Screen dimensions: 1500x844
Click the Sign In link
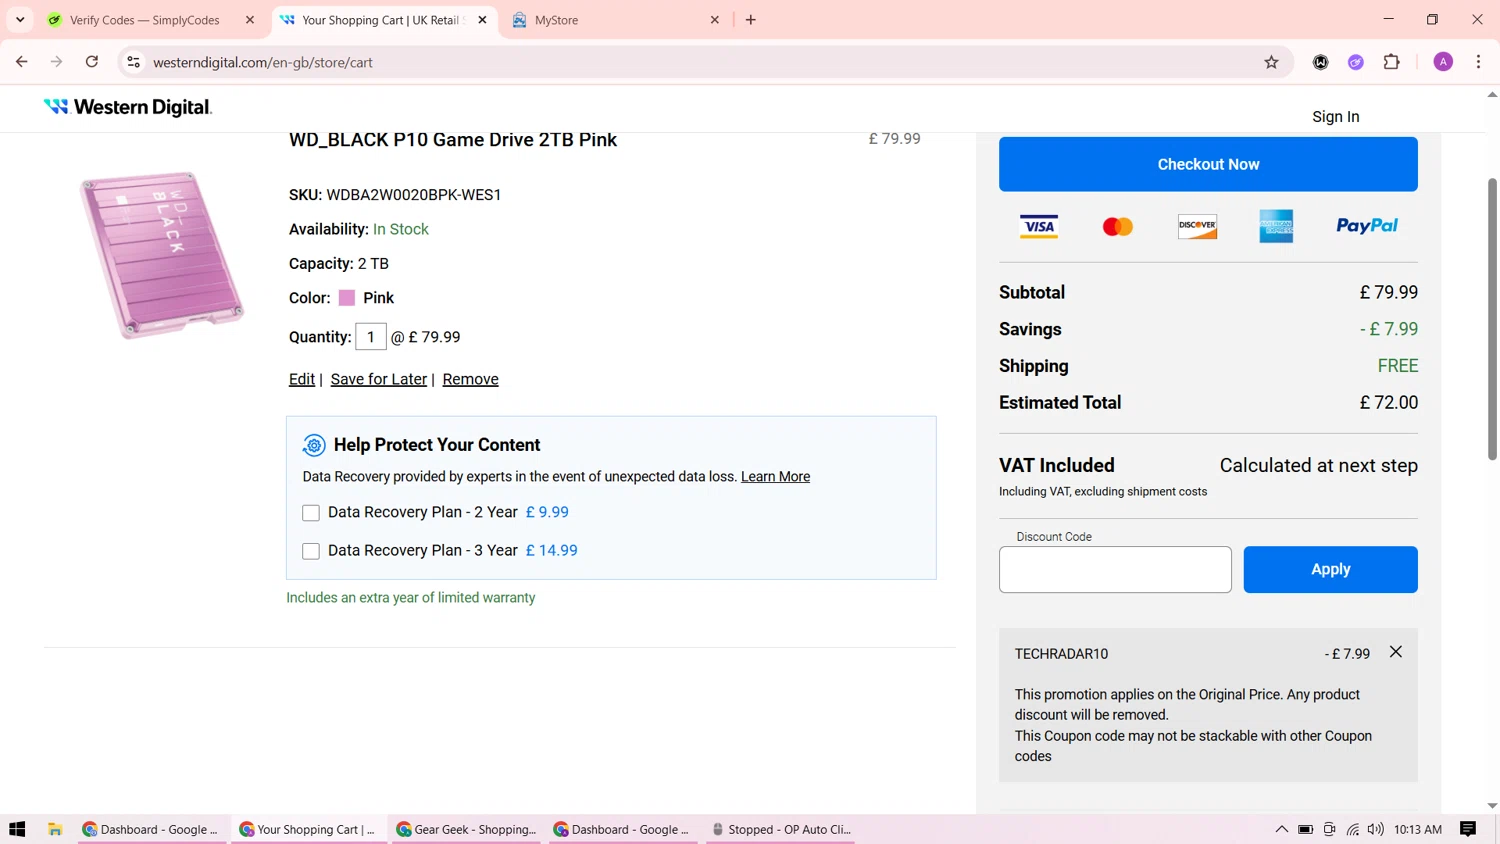pos(1335,117)
